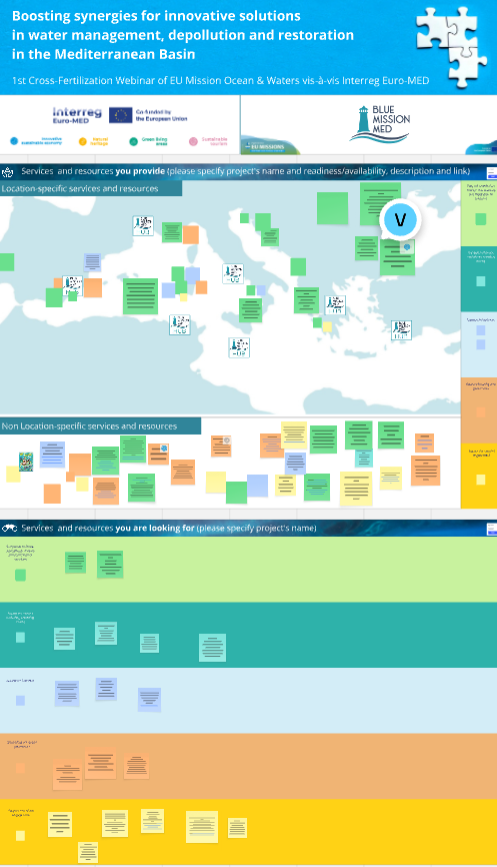Select the blue Innovative sustainable economy dot
497x867 pixels.
14,141
